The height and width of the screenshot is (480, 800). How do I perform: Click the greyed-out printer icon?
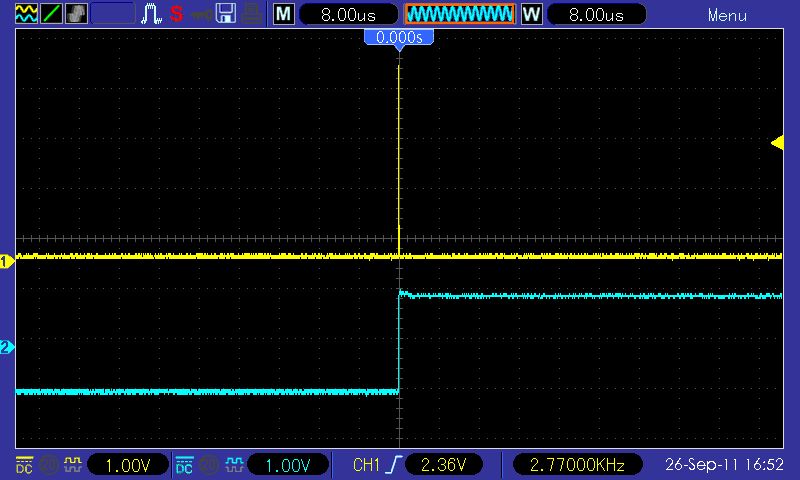[253, 14]
